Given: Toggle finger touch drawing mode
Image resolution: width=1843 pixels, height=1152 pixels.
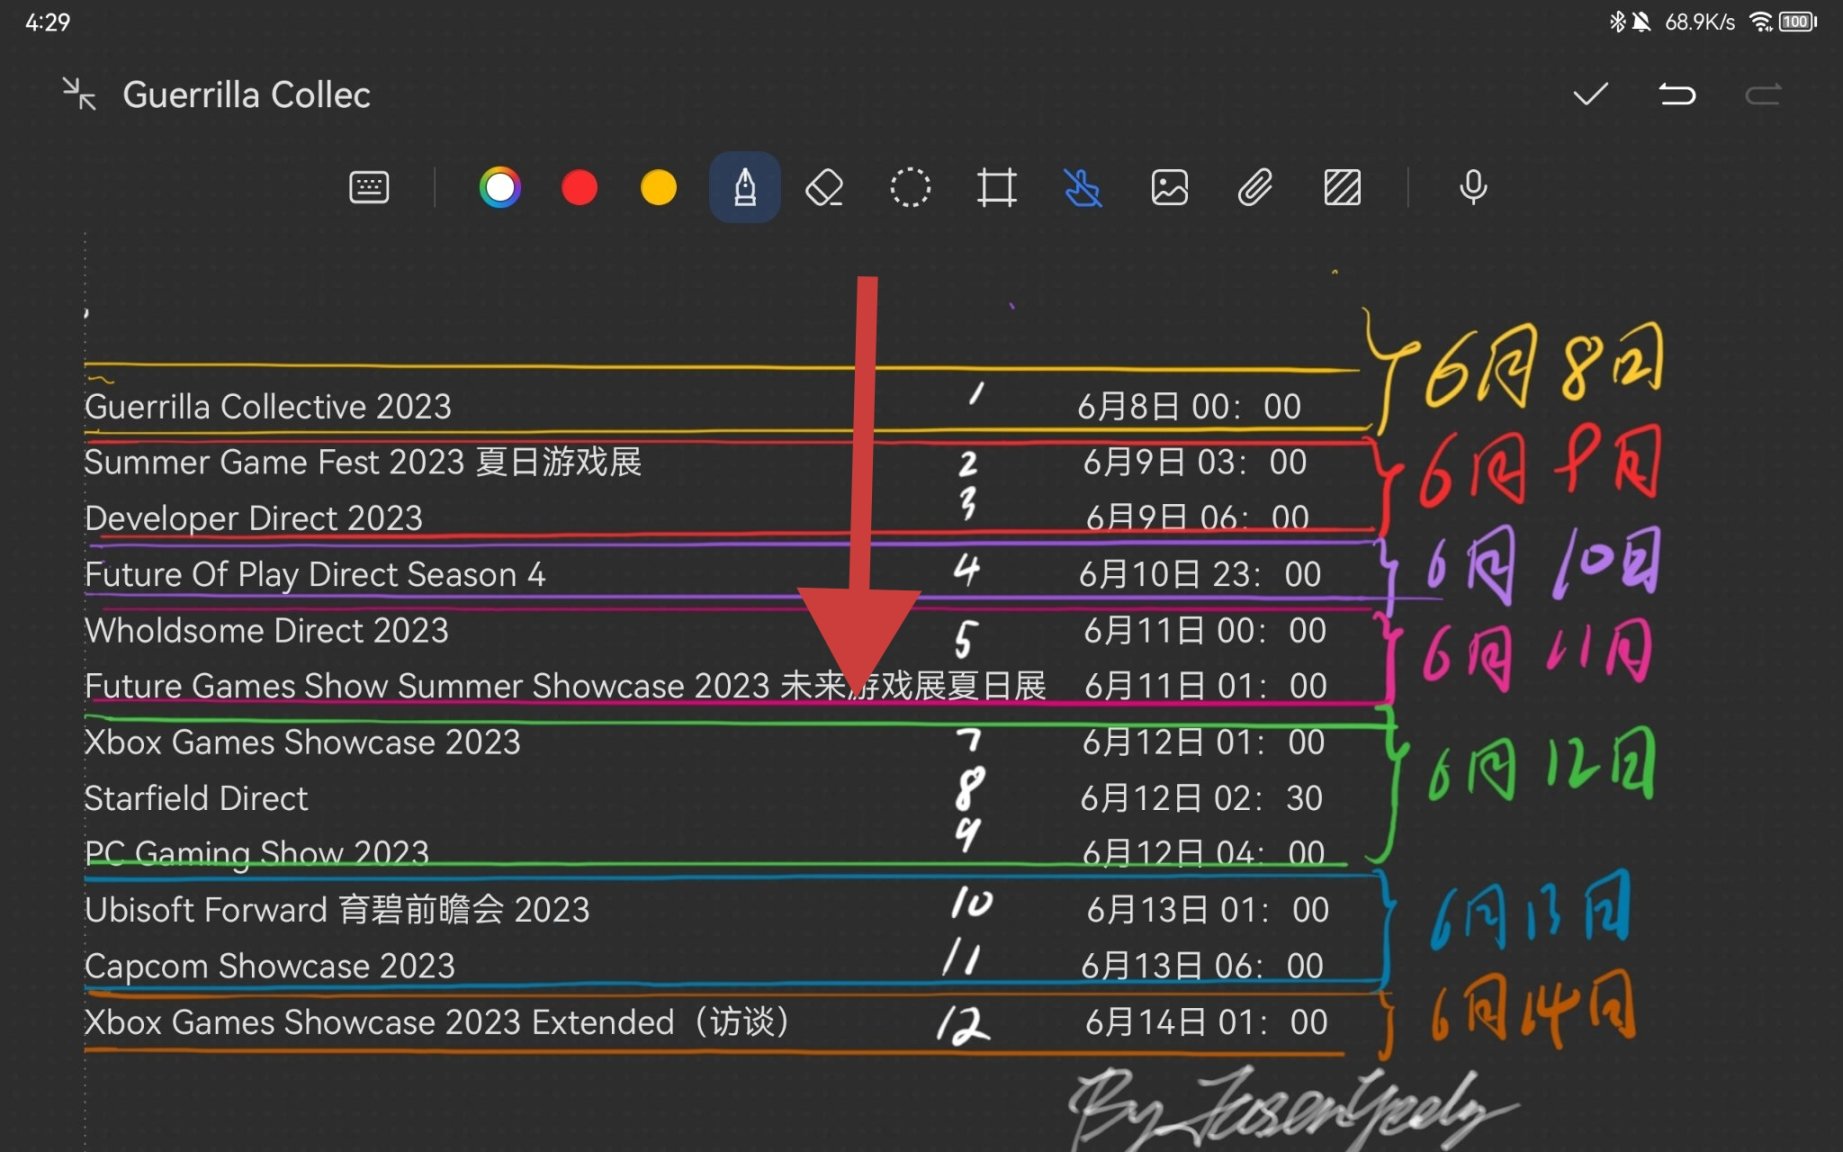Looking at the screenshot, I should click(x=1083, y=187).
